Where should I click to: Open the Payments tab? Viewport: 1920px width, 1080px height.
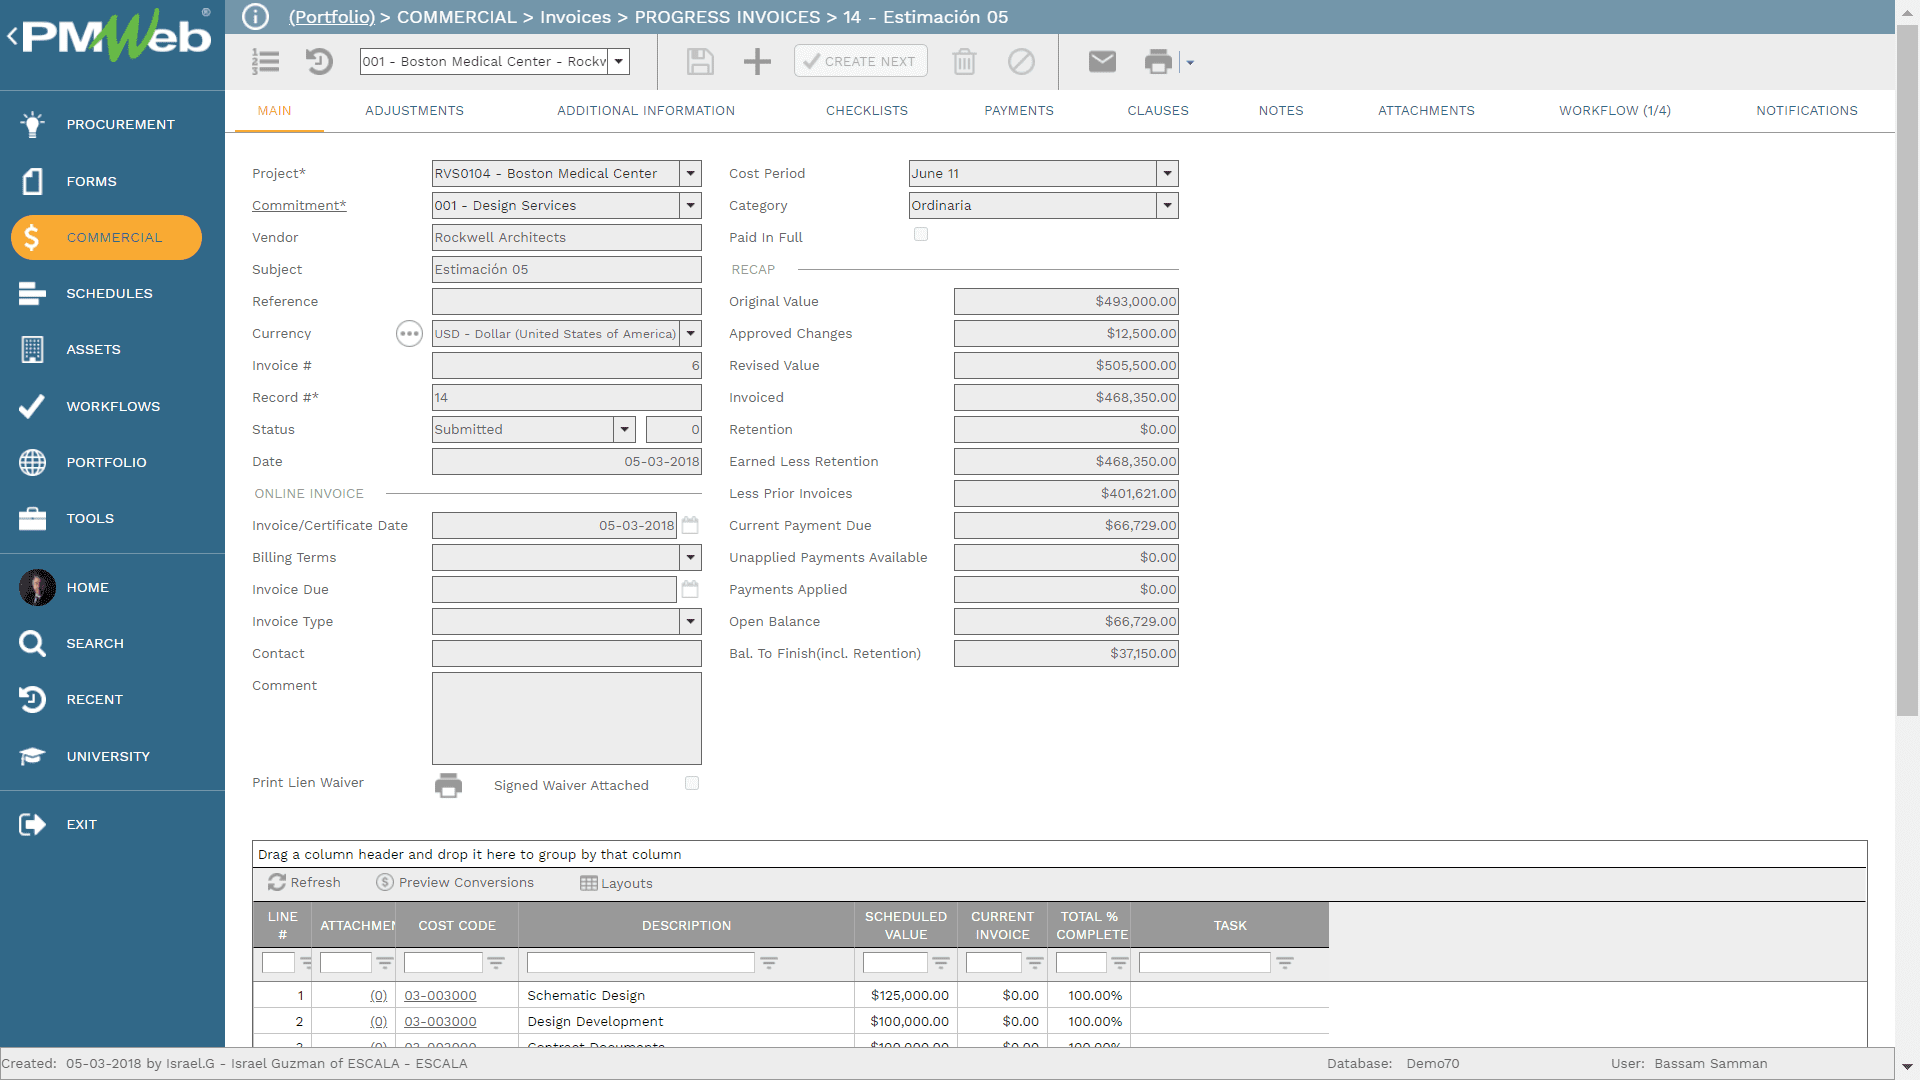[x=1019, y=111]
